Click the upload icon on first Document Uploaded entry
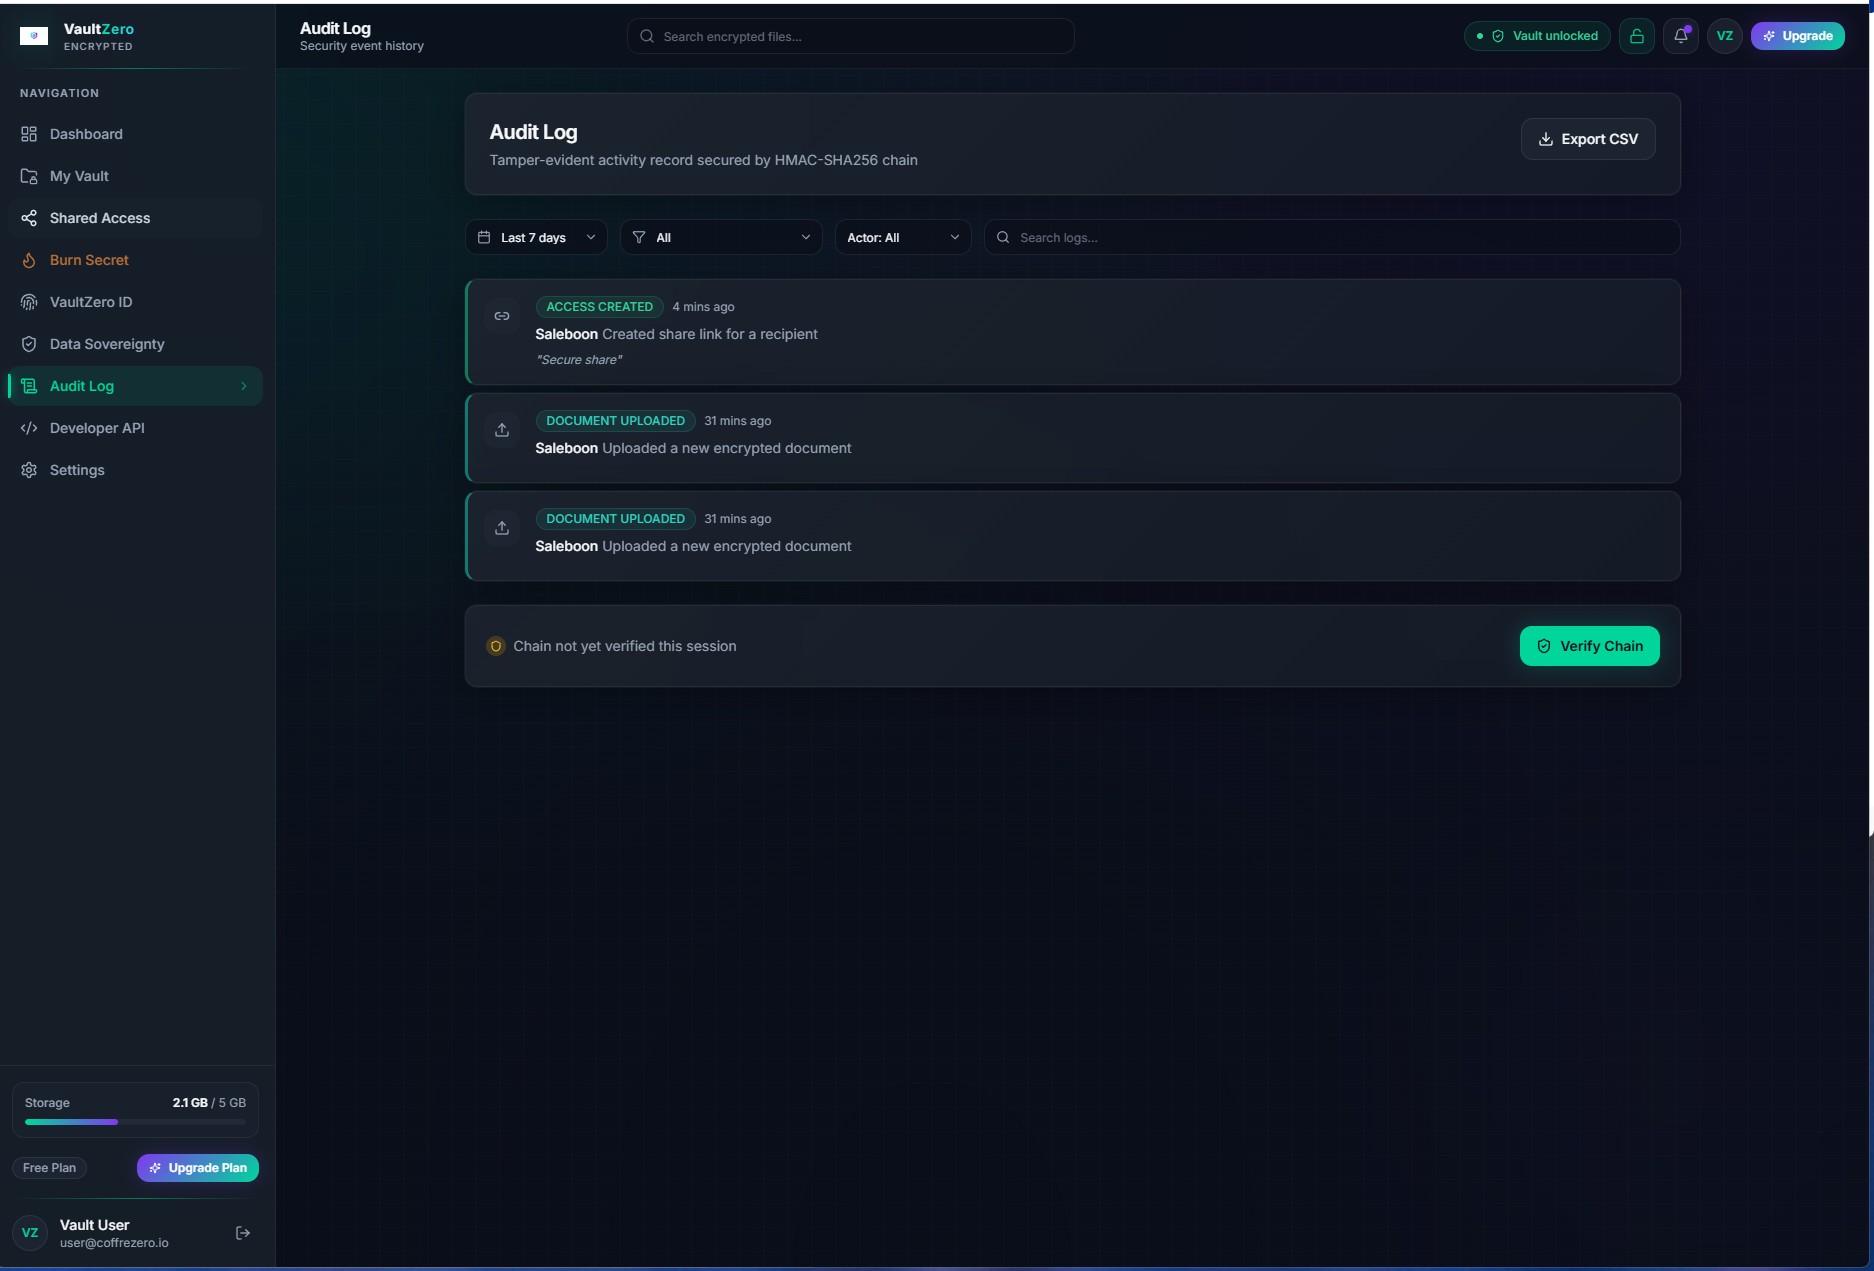 (x=502, y=430)
